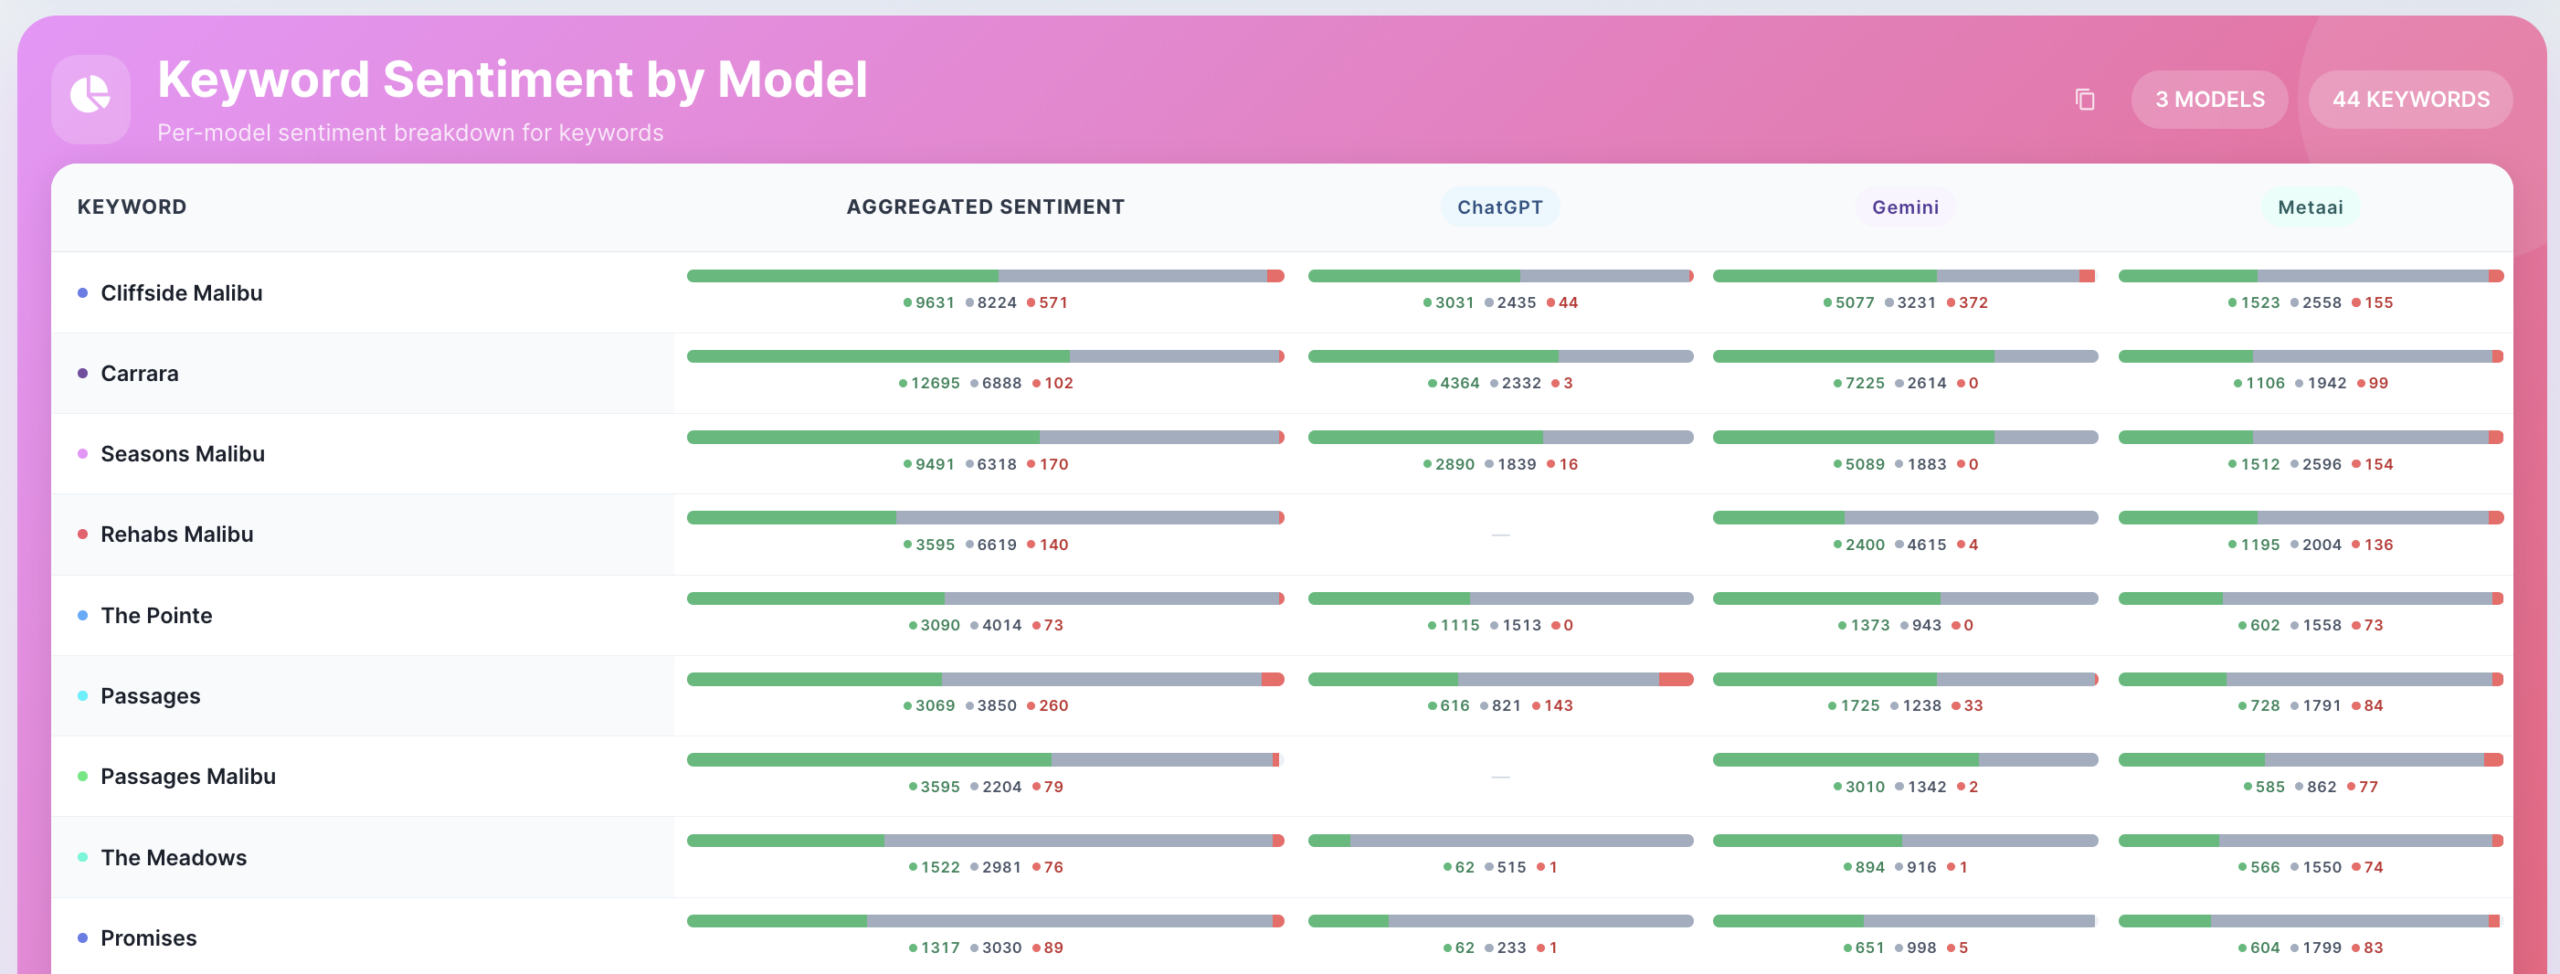2560x974 pixels.
Task: Copy data using the copy icon
Action: (x=2083, y=99)
